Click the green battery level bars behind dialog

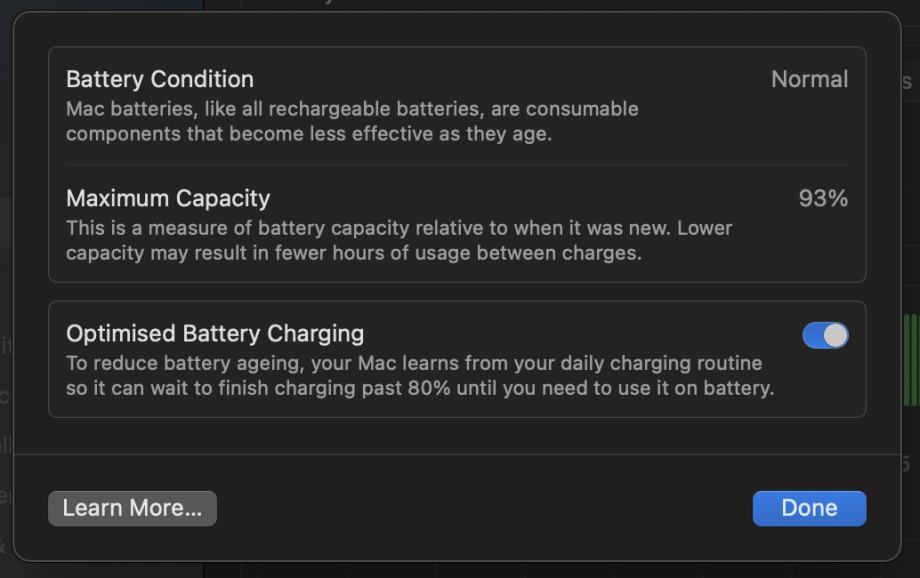(x=910, y=360)
